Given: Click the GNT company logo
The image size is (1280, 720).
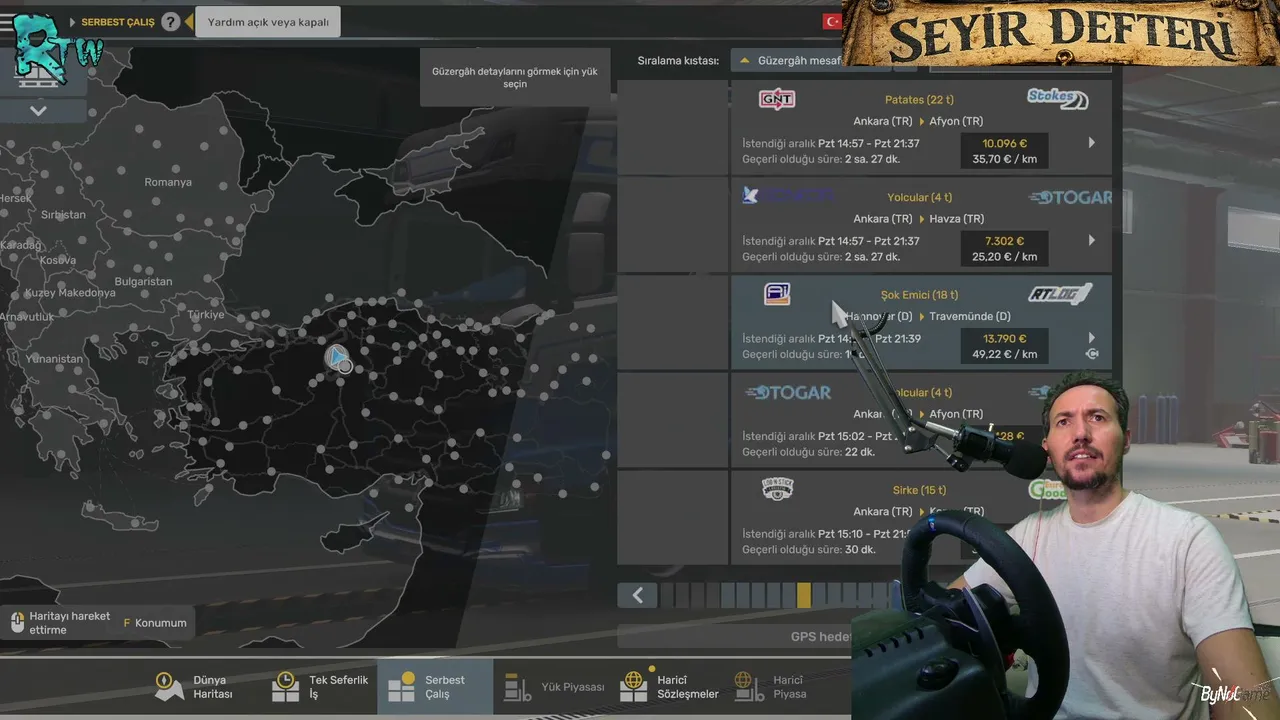Looking at the screenshot, I should pos(777,99).
